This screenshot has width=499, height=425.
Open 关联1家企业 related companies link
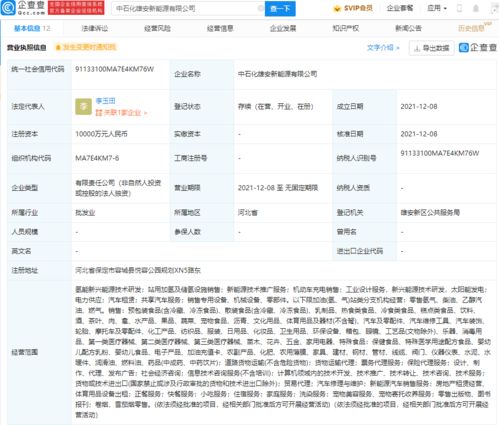click(121, 113)
